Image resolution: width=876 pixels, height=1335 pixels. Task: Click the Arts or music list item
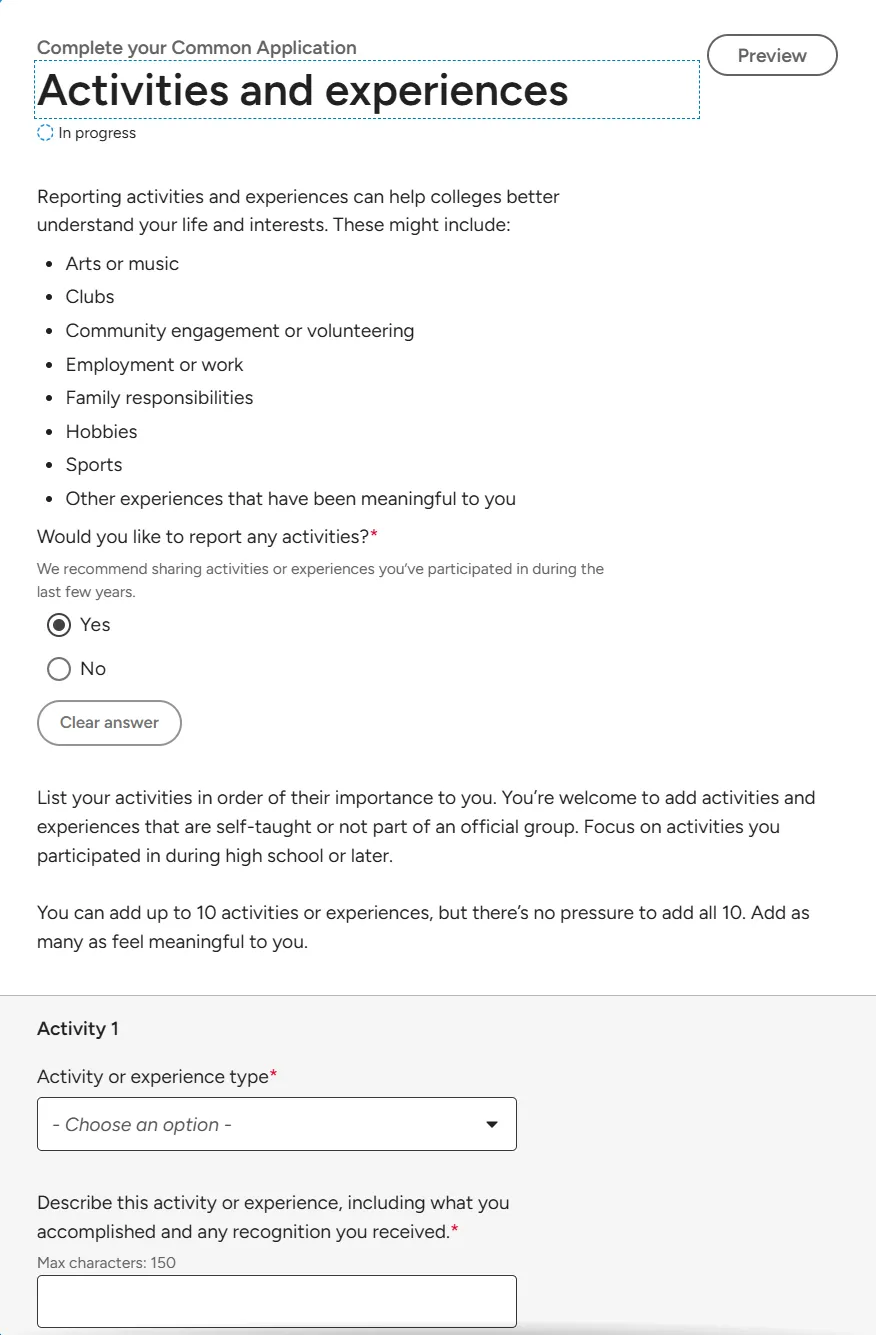click(x=122, y=264)
